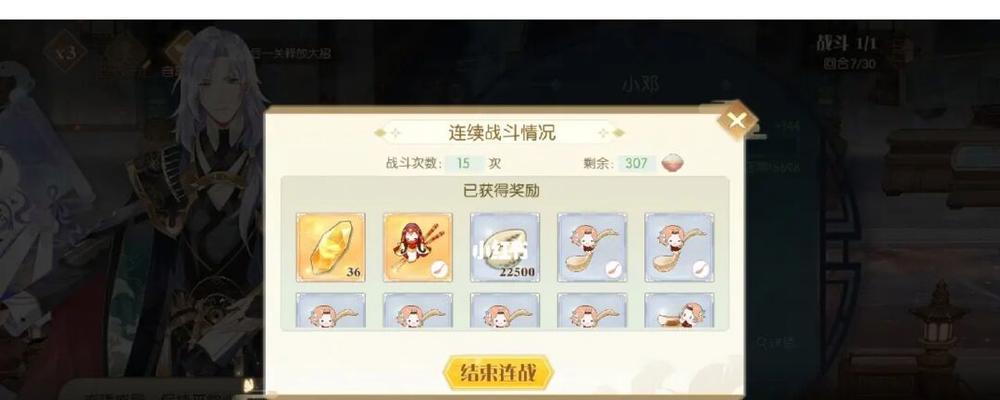Click the first spoon reward in second row

[x=330, y=311]
